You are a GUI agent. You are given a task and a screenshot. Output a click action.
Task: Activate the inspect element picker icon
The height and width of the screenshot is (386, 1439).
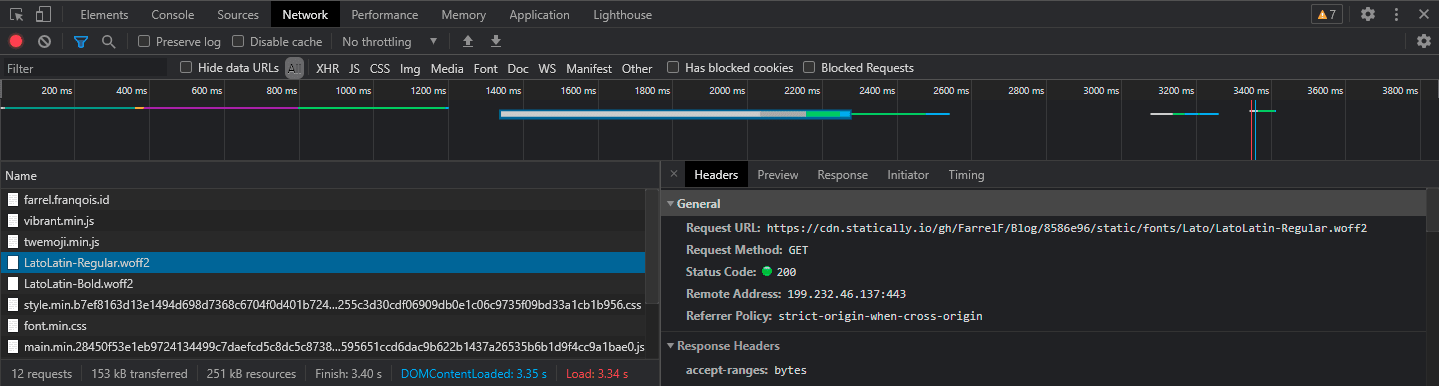coord(17,15)
